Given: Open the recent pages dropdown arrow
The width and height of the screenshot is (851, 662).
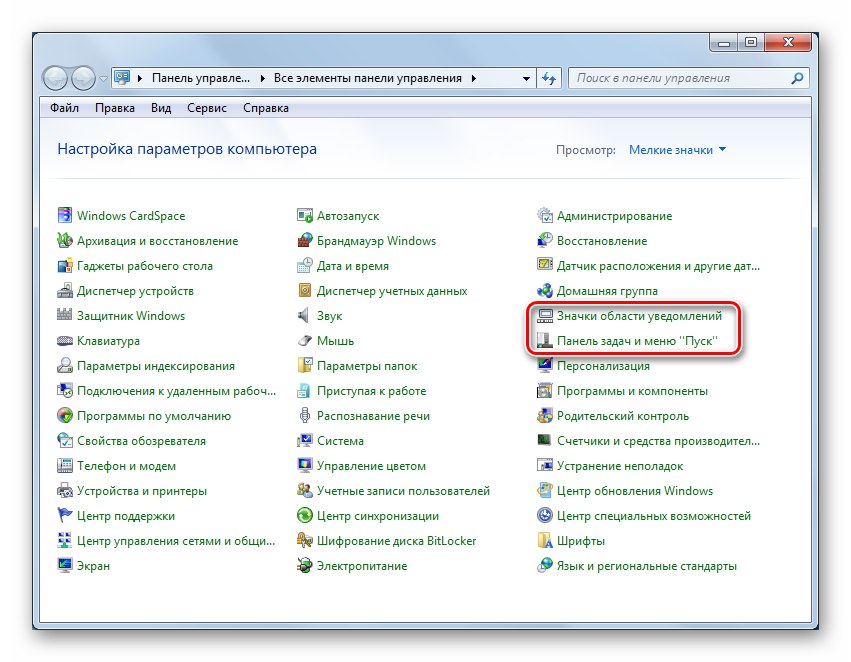Looking at the screenshot, I should click(103, 79).
